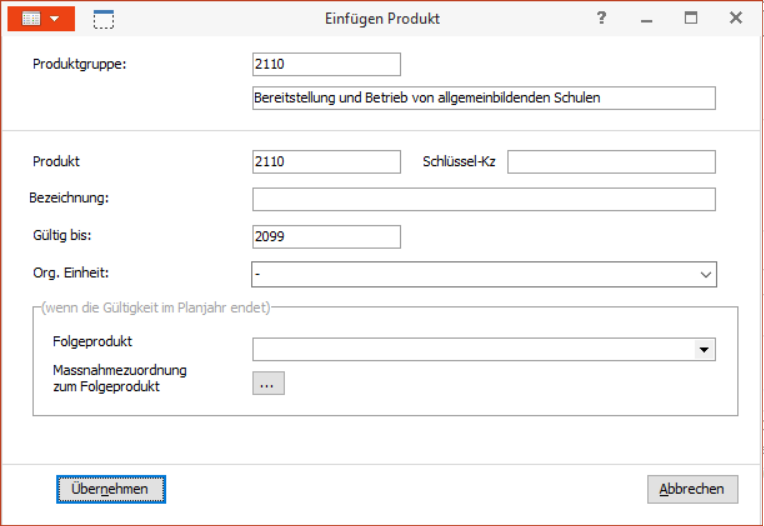Click the Produktgruppe number field
This screenshot has height=526, width=764.
click(x=326, y=64)
